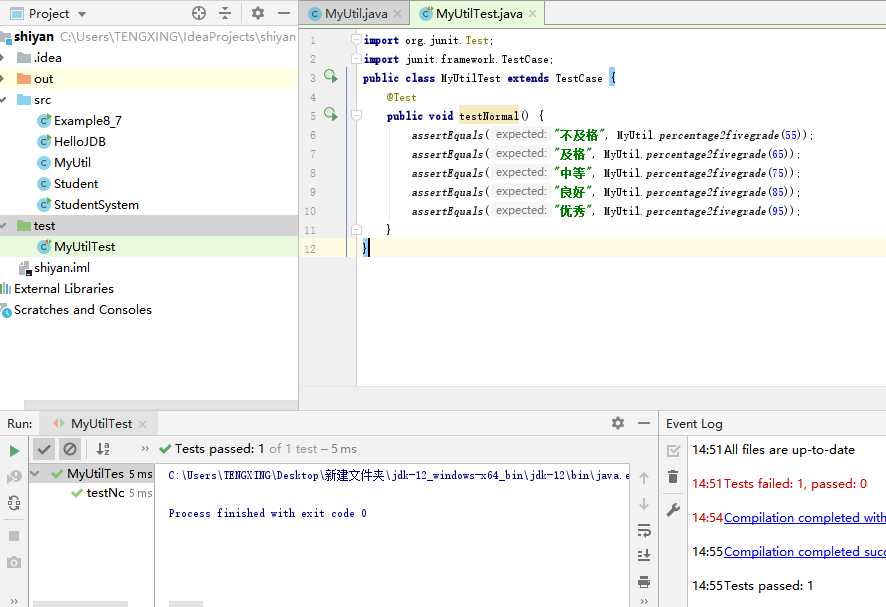The height and width of the screenshot is (607, 886).
Task: Click 'All files are up-to-date' log entry
Action: pos(789,450)
